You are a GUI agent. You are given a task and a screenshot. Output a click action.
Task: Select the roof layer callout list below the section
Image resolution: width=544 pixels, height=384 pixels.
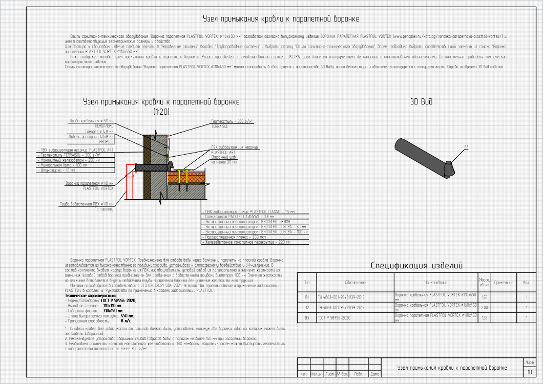pos(255,227)
